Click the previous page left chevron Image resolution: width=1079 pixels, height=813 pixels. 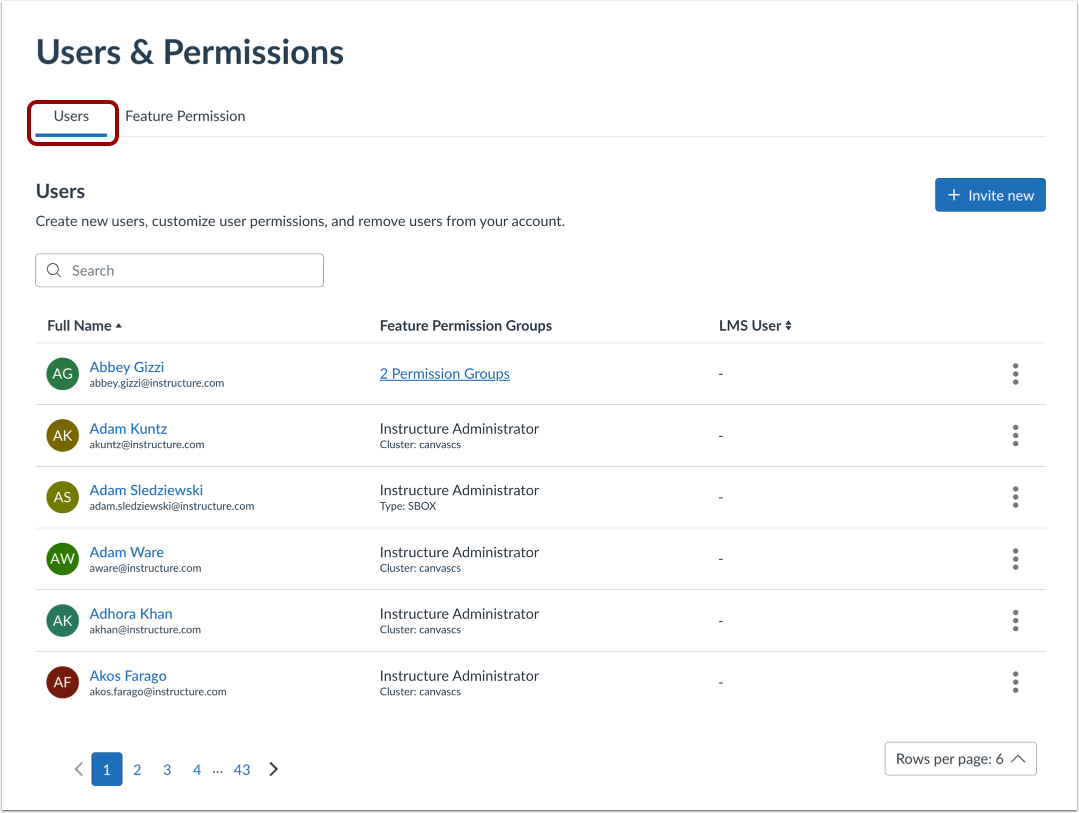(78, 769)
